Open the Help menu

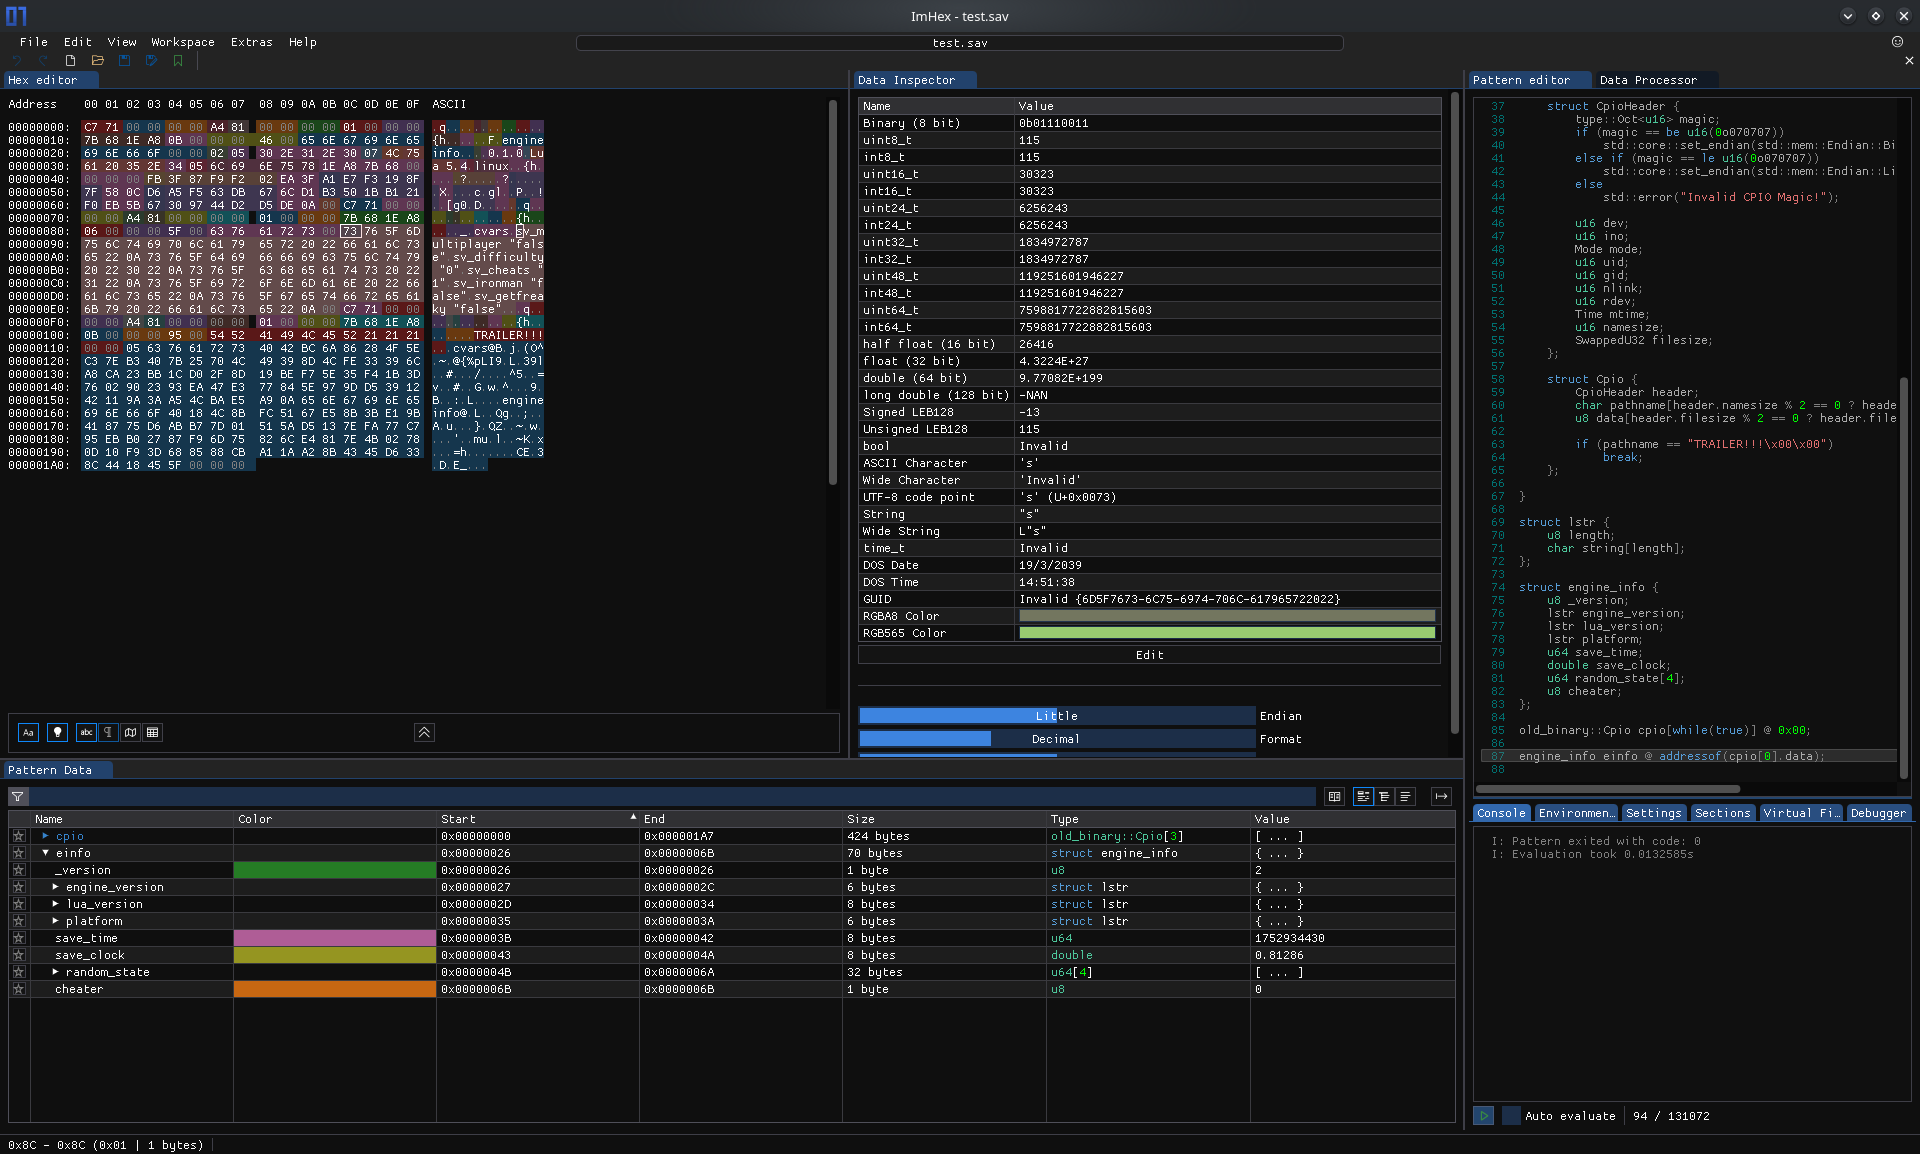(303, 42)
